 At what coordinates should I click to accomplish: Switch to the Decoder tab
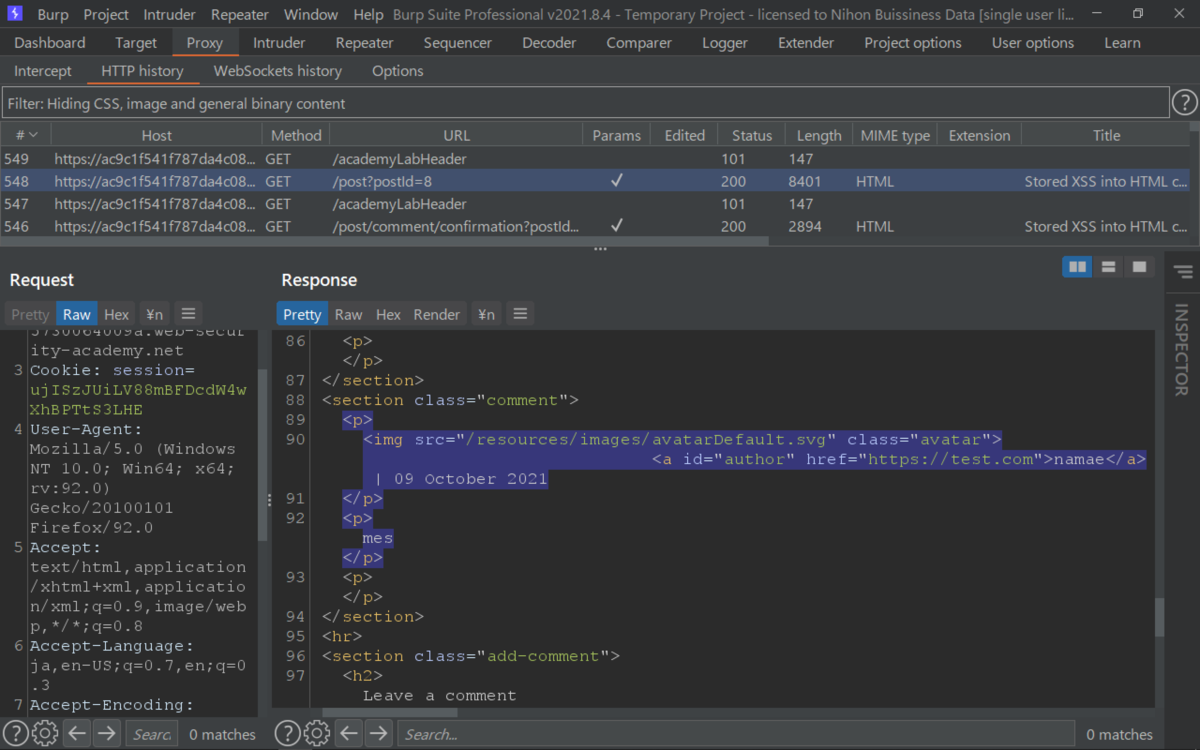coord(549,43)
